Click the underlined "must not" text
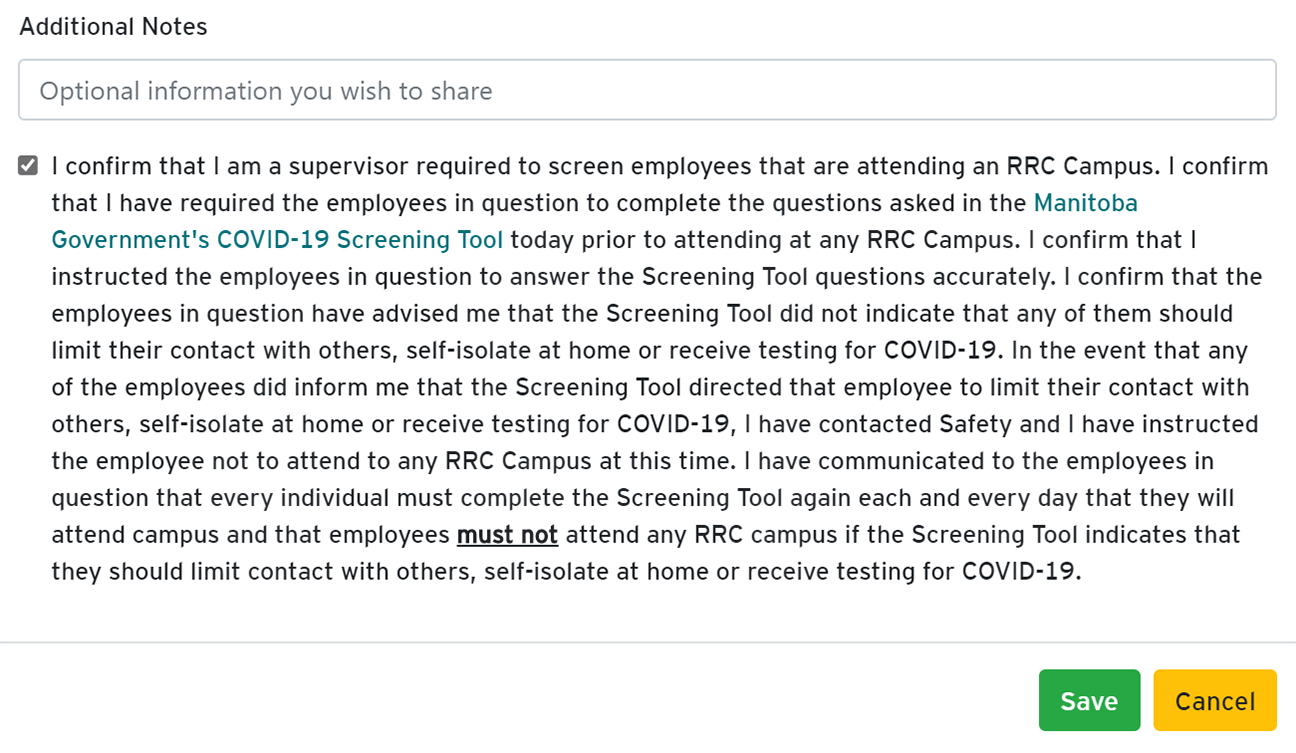The width and height of the screenshot is (1296, 753). [507, 535]
